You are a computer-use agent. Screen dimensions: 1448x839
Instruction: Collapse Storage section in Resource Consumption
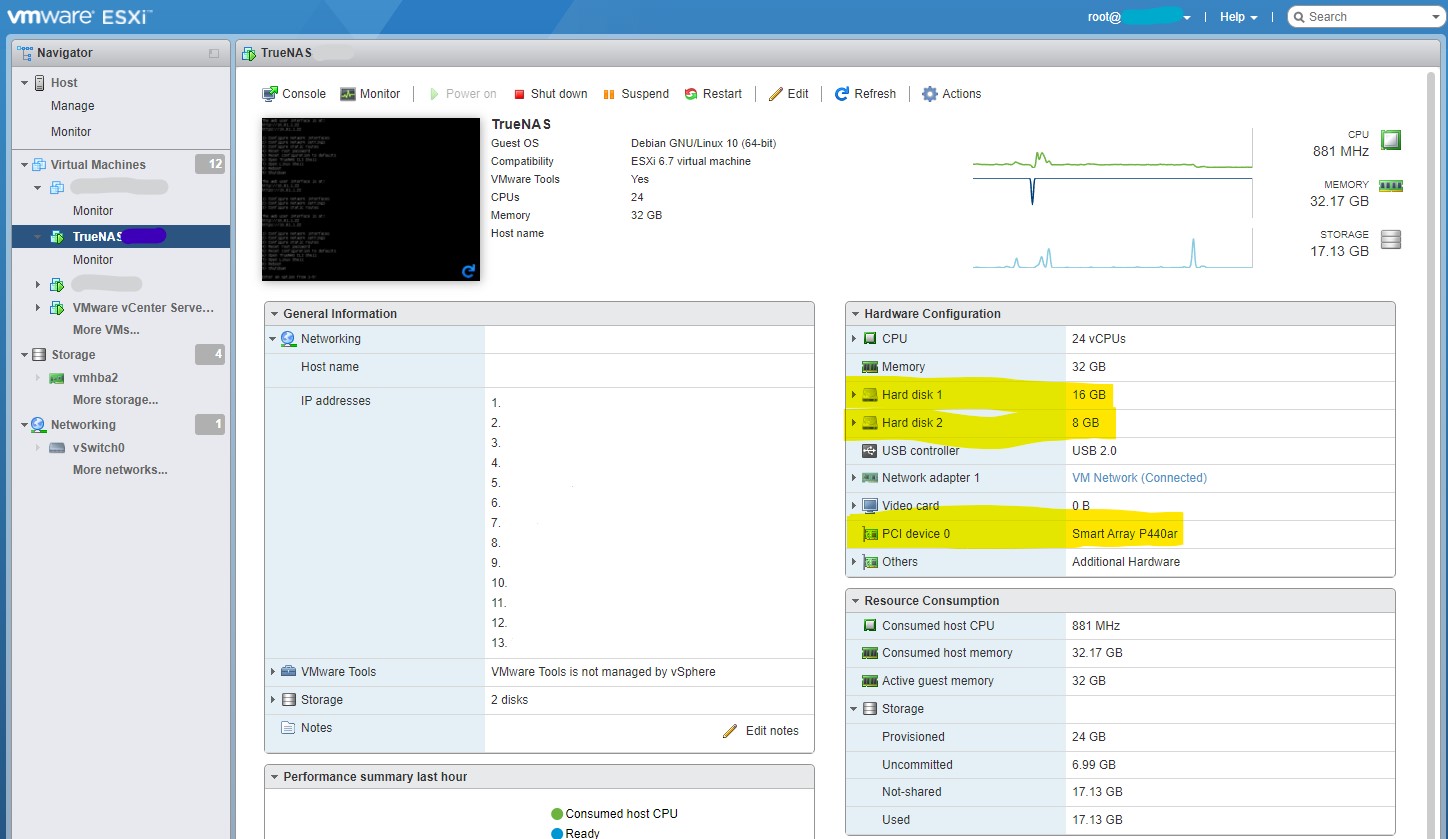coord(854,709)
